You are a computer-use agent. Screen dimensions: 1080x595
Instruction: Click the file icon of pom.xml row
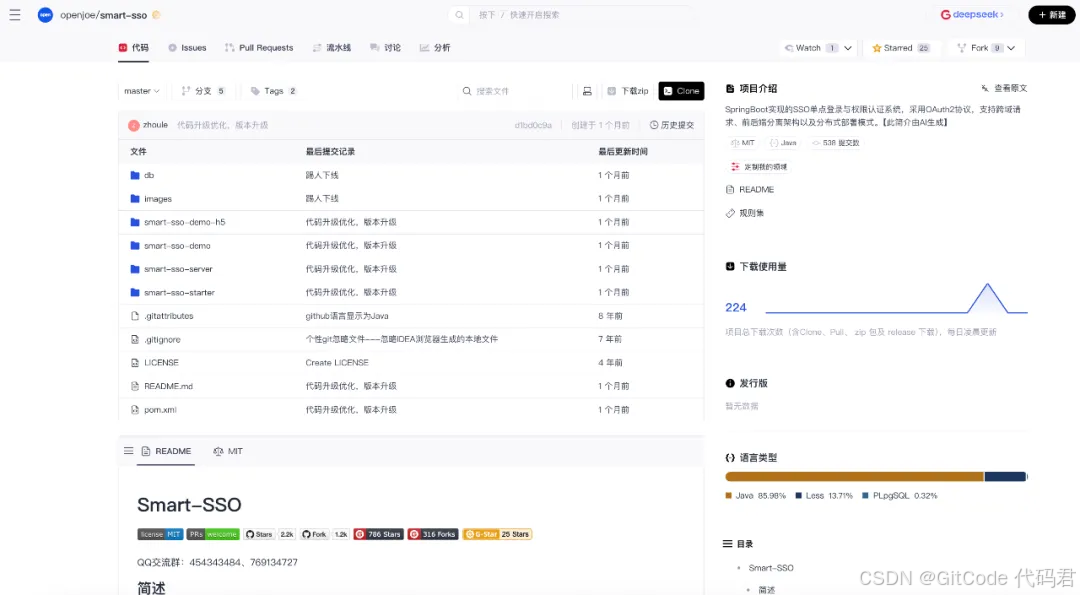click(135, 410)
